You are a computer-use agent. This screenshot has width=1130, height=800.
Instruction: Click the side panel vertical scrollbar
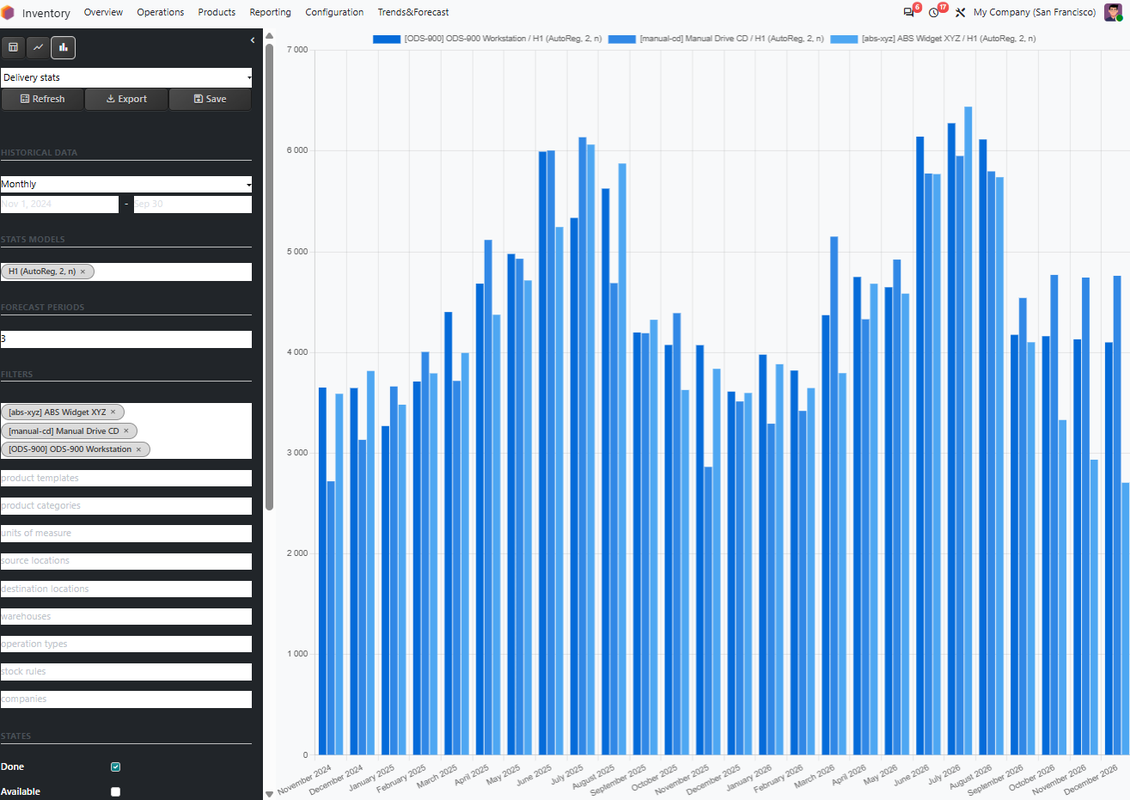(x=269, y=277)
